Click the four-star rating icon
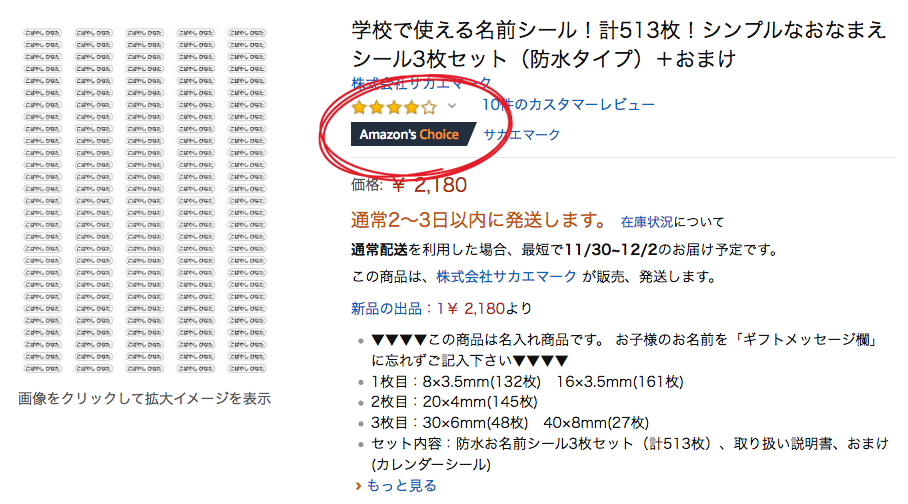908x504 pixels. (x=394, y=106)
